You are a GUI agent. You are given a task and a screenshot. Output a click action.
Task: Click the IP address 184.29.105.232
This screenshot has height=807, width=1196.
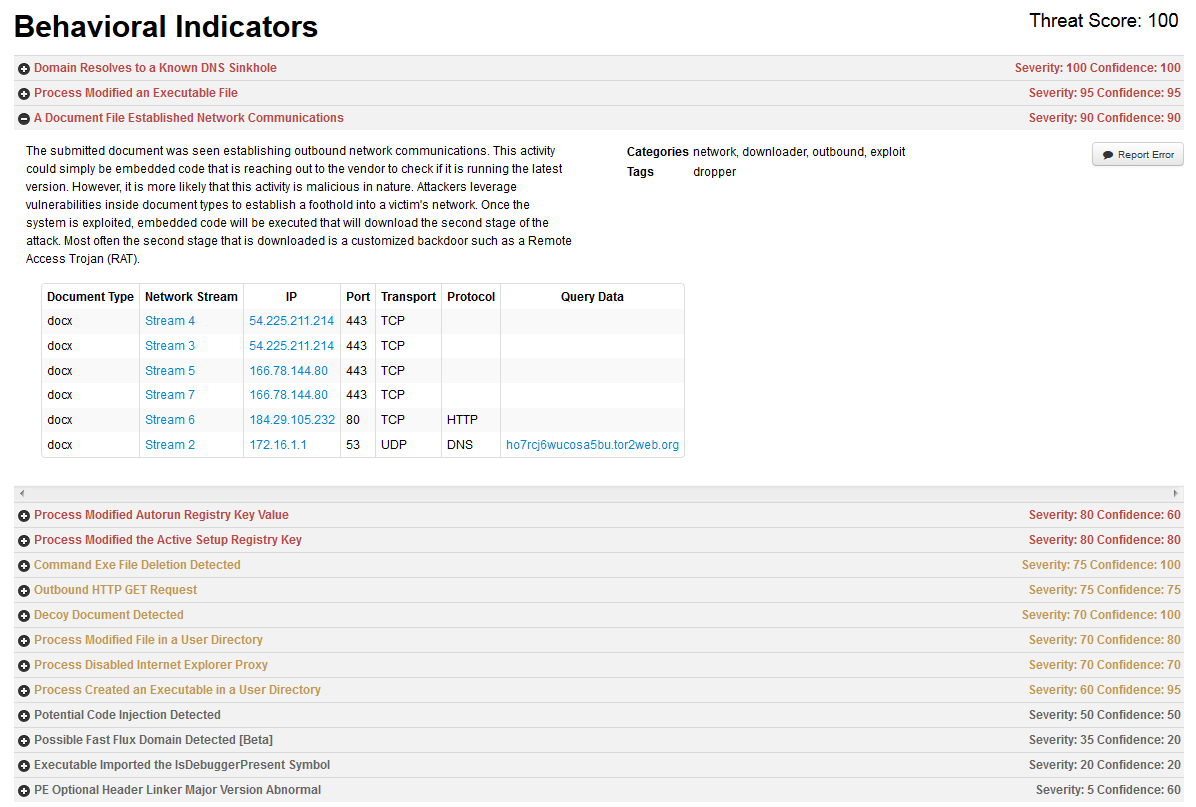(292, 420)
